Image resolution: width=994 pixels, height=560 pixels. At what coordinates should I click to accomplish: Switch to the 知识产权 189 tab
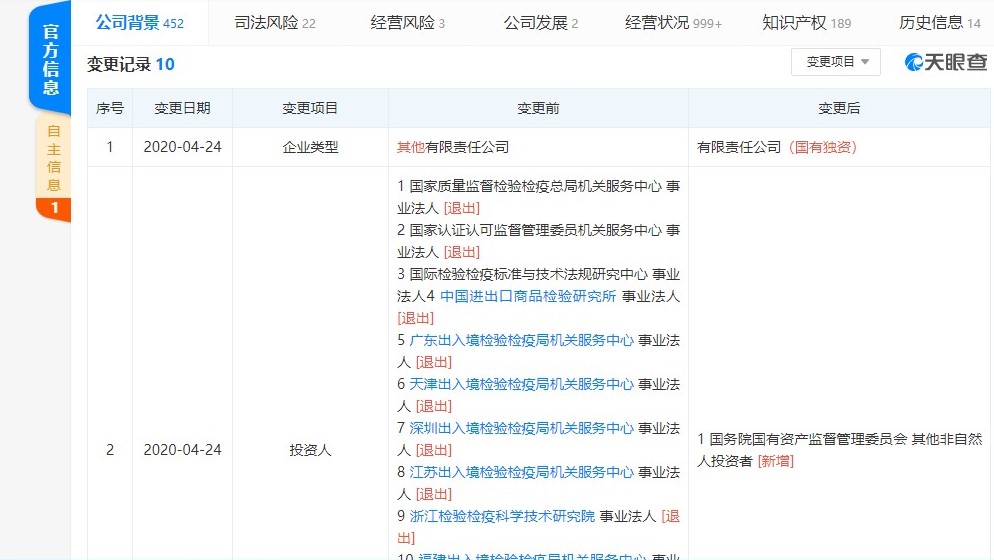click(806, 23)
